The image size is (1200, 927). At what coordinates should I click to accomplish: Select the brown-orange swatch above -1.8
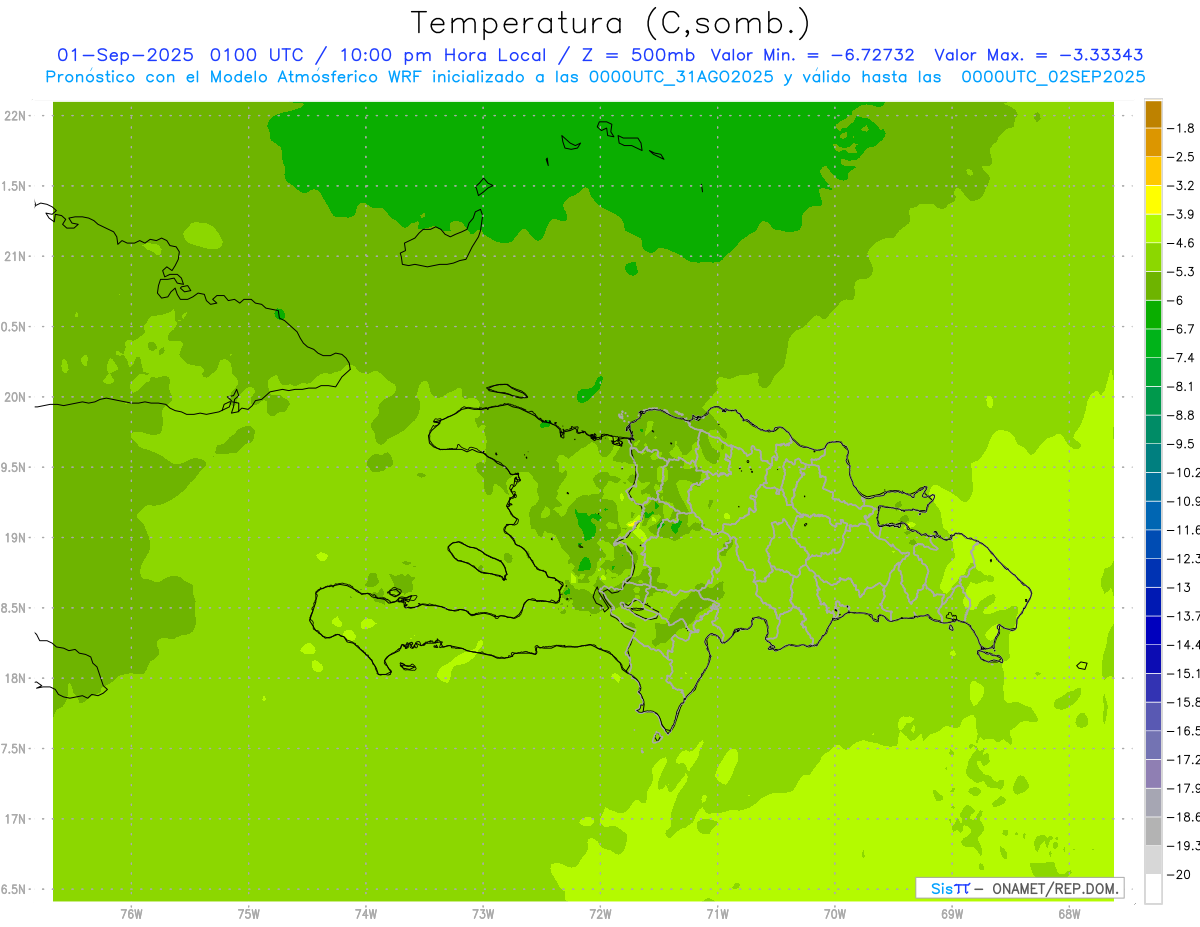pyautogui.click(x=1153, y=114)
